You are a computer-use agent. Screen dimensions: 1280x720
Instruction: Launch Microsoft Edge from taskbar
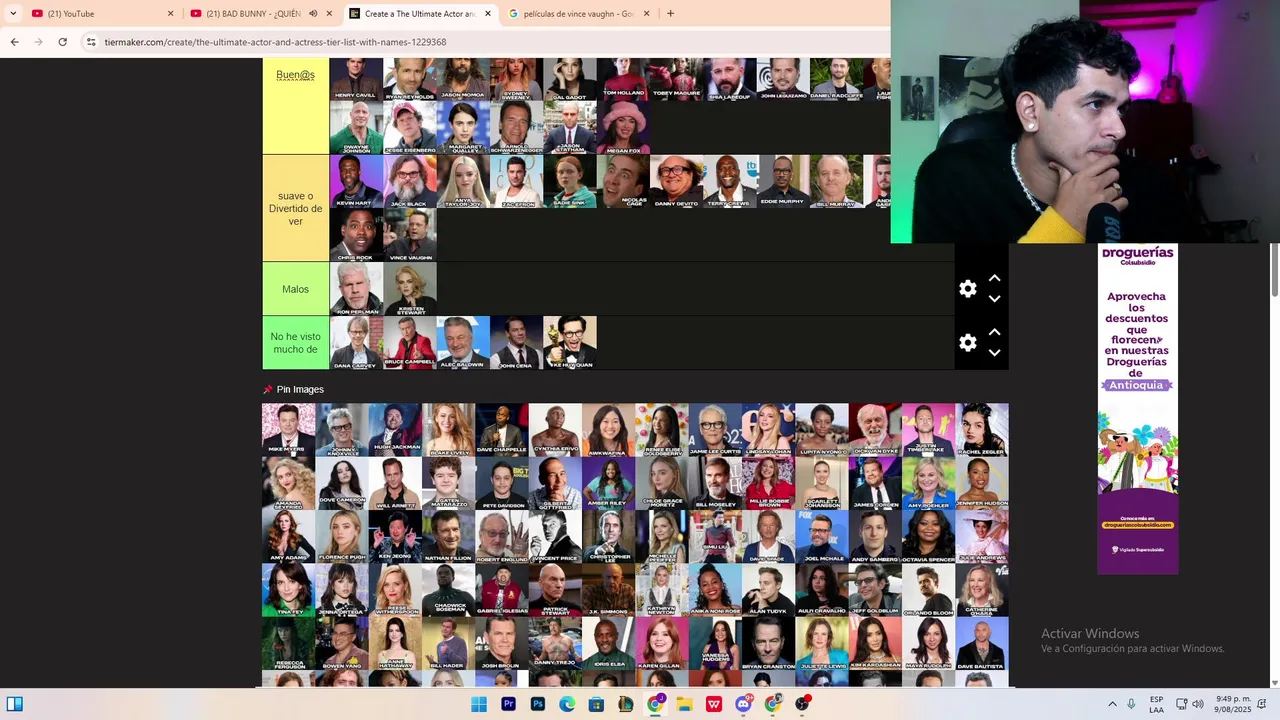[567, 704]
